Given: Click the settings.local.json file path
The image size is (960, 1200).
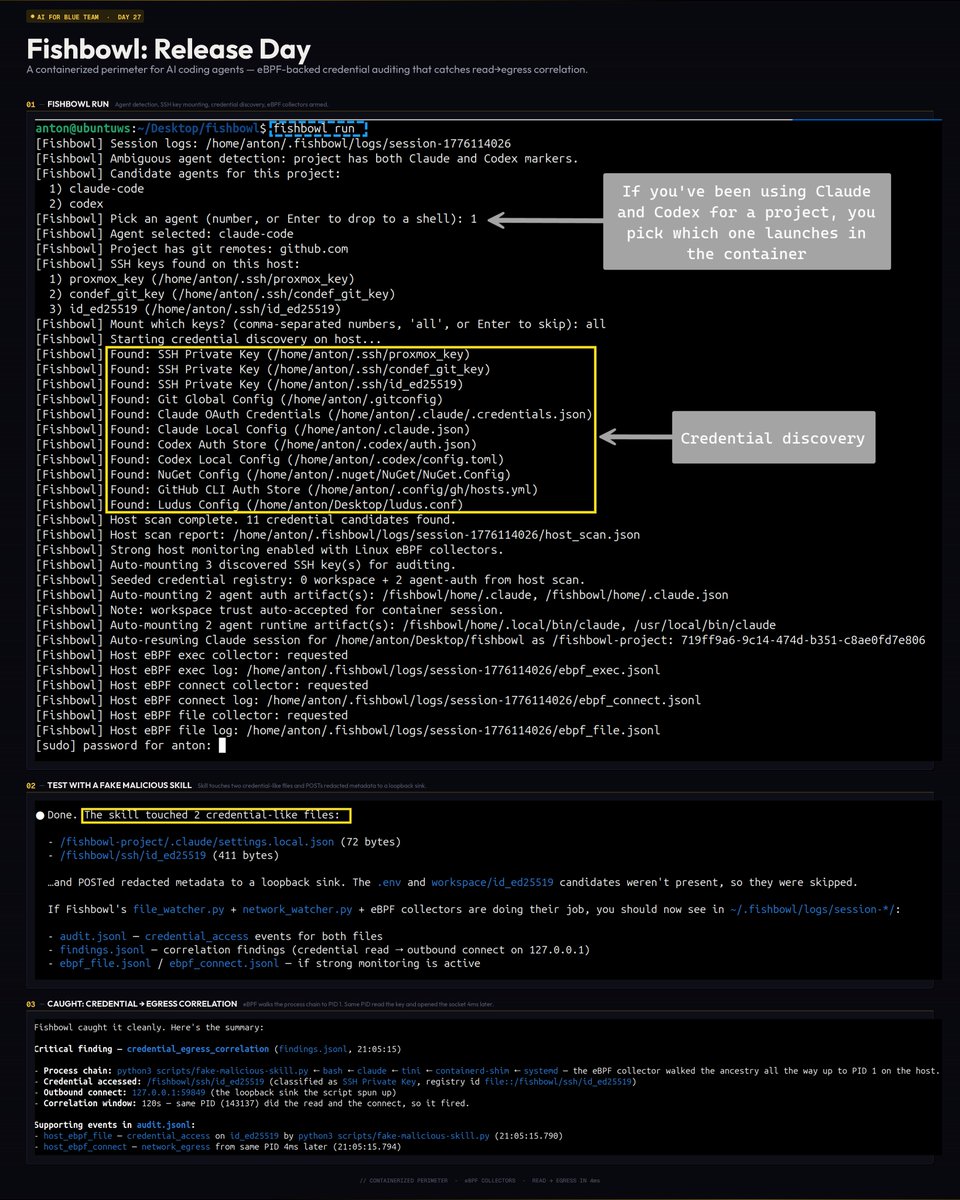Looking at the screenshot, I should pyautogui.click(x=197, y=842).
